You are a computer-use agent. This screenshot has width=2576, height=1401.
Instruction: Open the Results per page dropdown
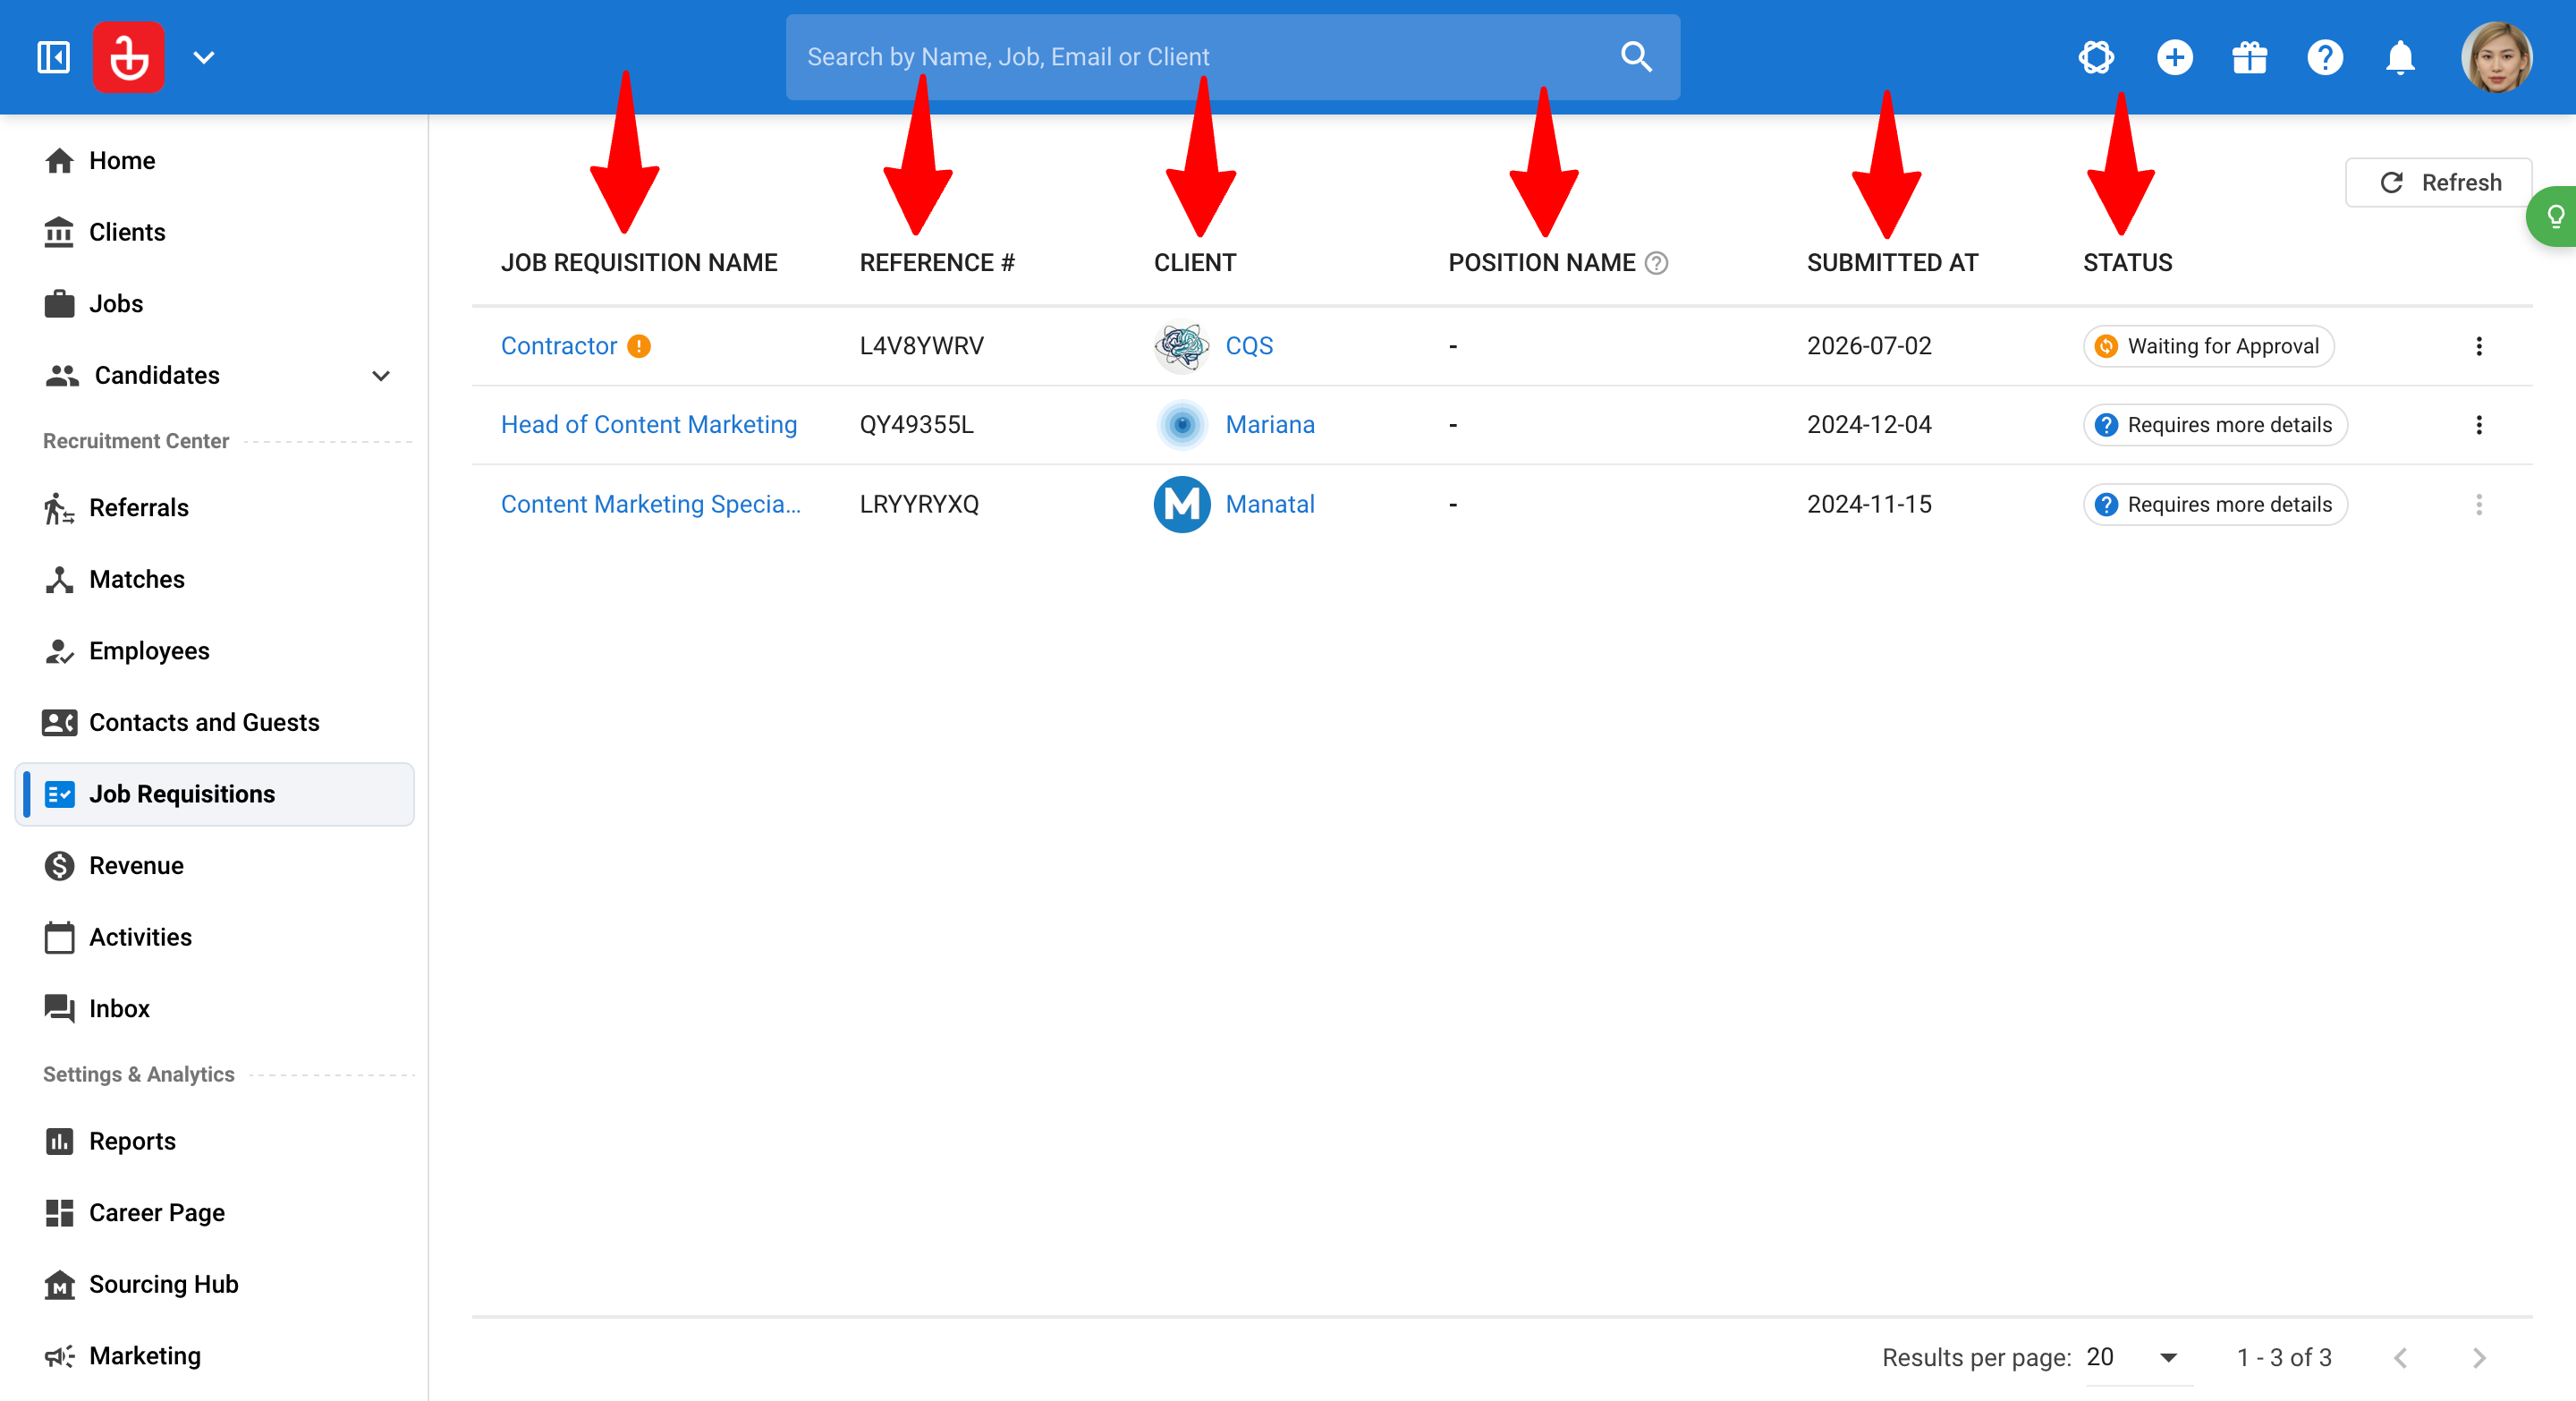(2138, 1358)
